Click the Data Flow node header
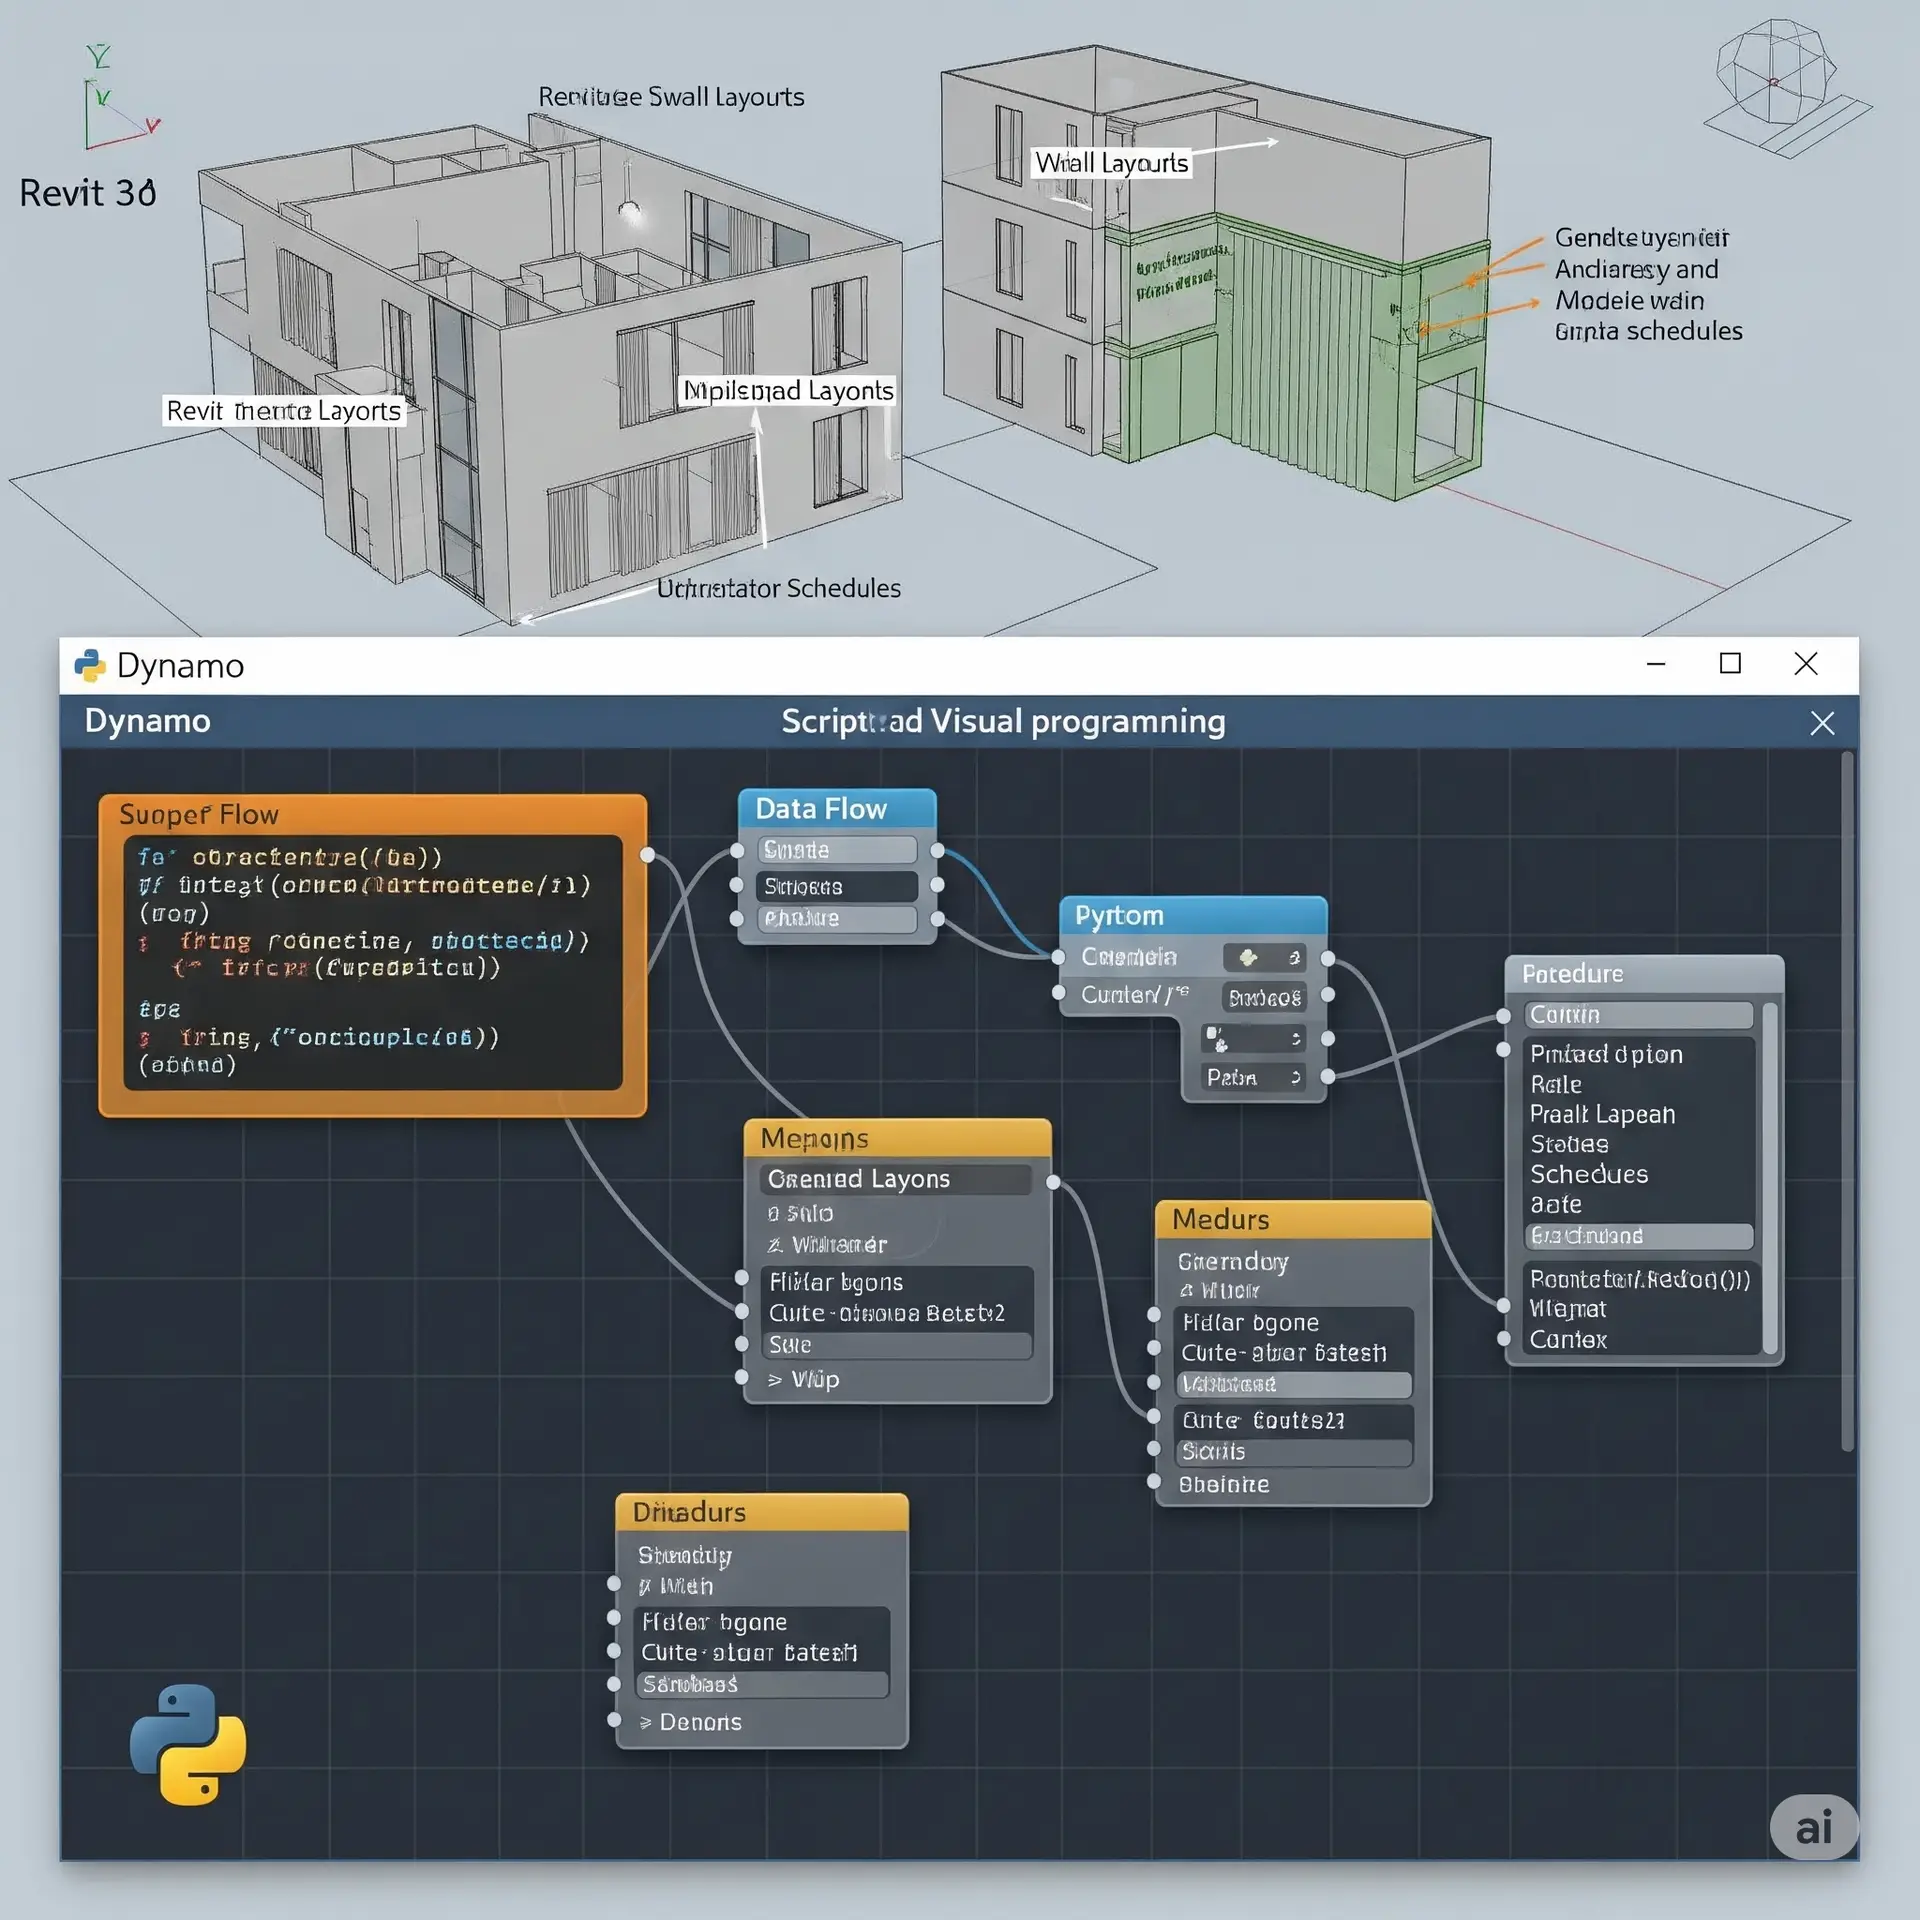The image size is (1920, 1920). (x=837, y=808)
